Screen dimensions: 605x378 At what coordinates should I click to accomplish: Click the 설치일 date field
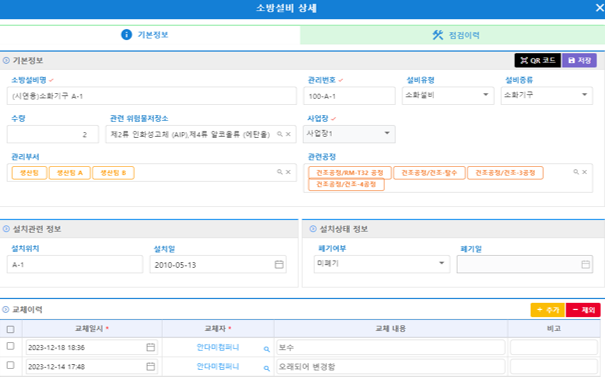click(218, 265)
